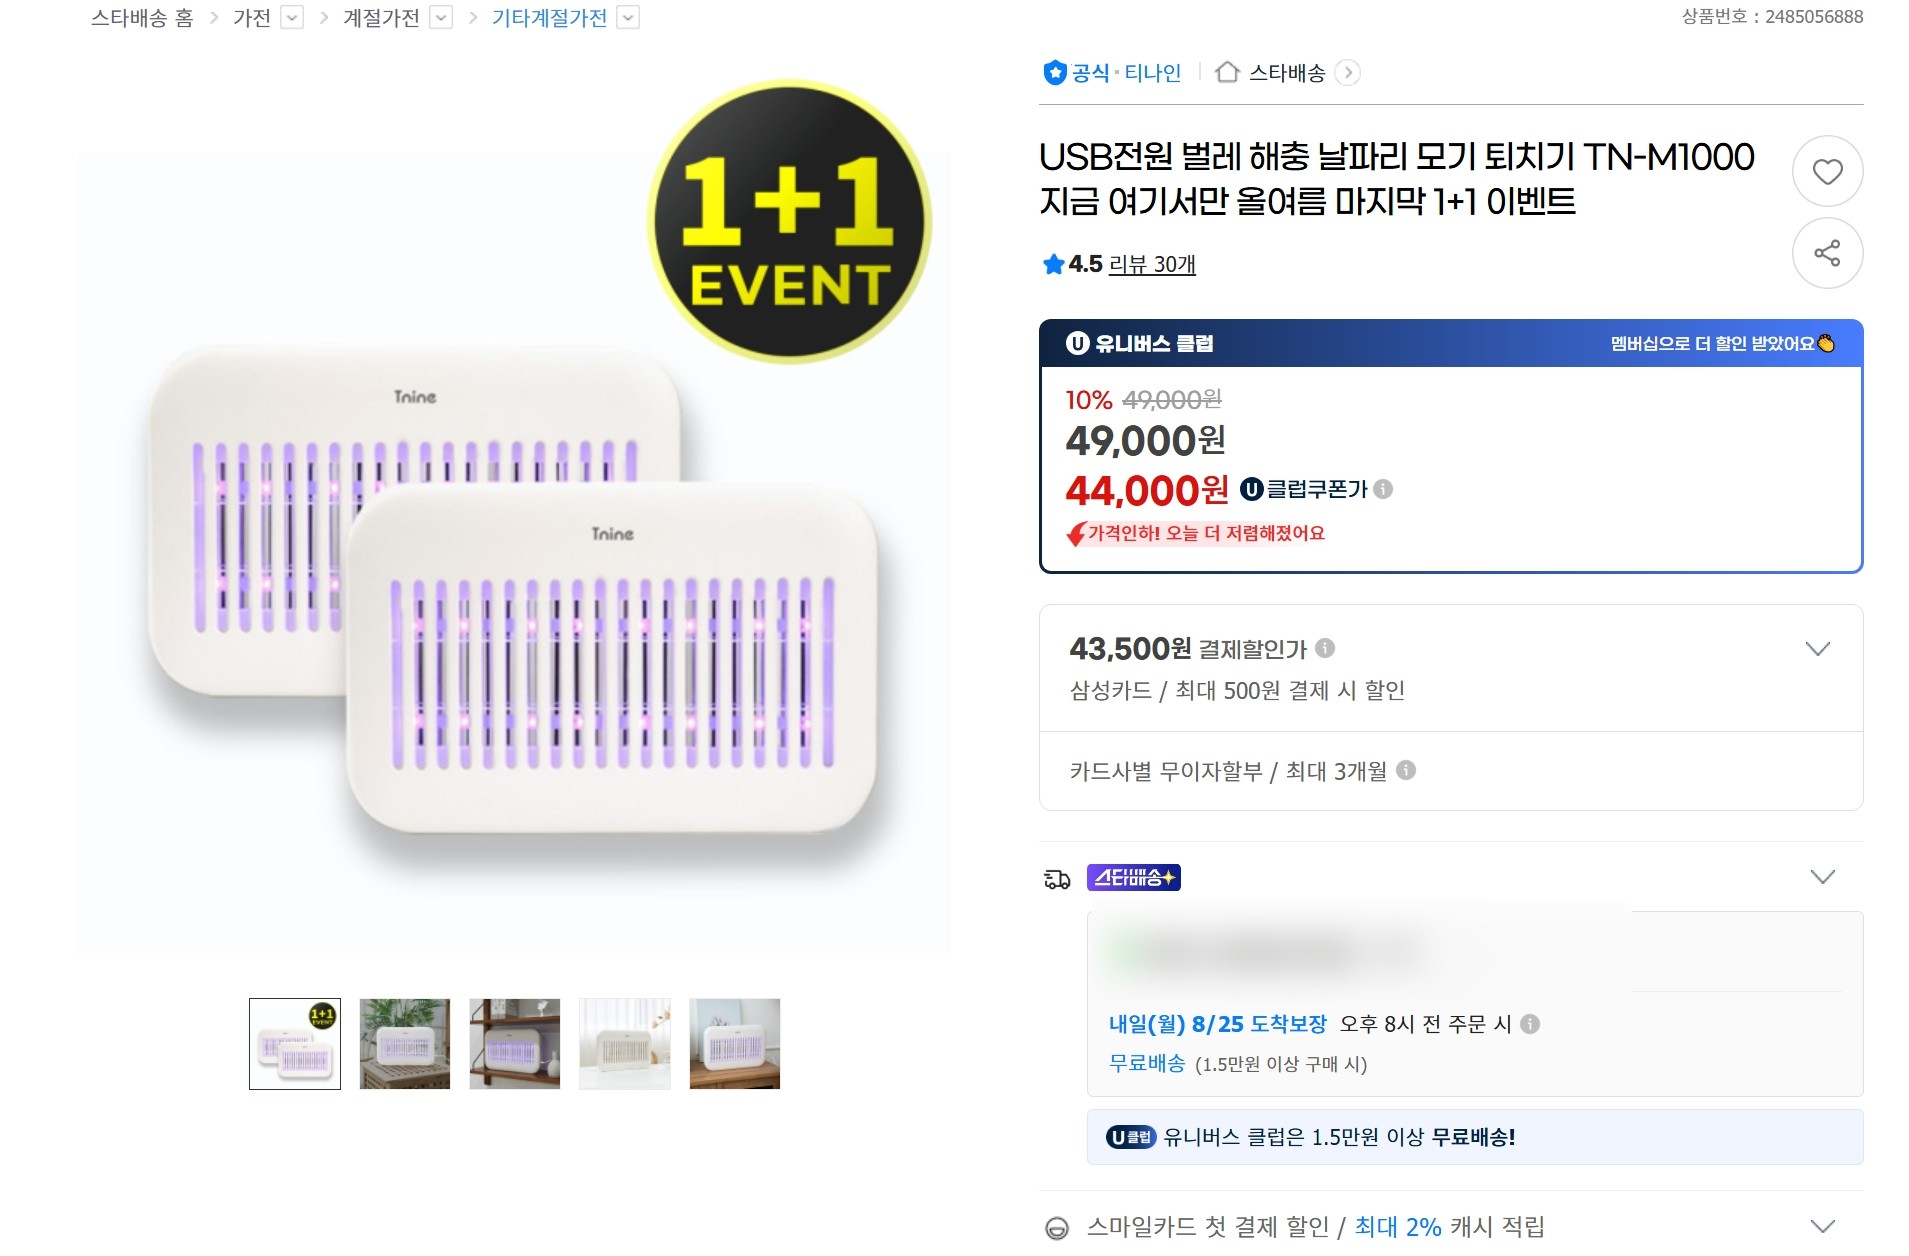Click the share icon button
This screenshot has width=1909, height=1256.
click(1827, 253)
